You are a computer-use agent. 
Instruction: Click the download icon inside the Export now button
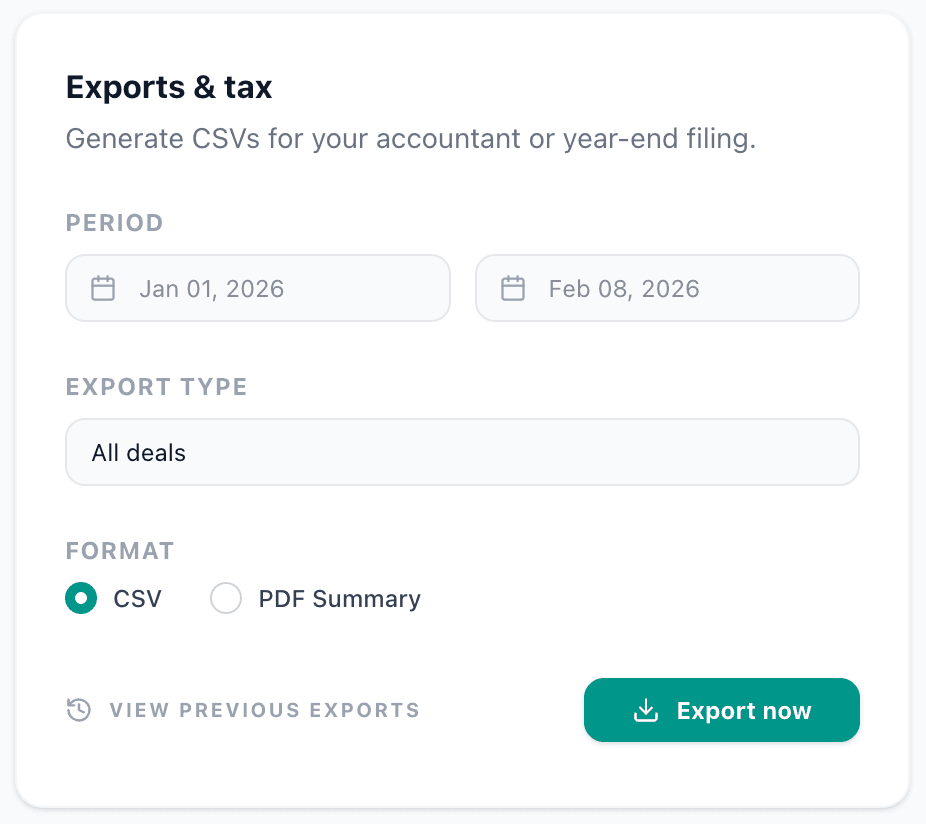coord(645,710)
